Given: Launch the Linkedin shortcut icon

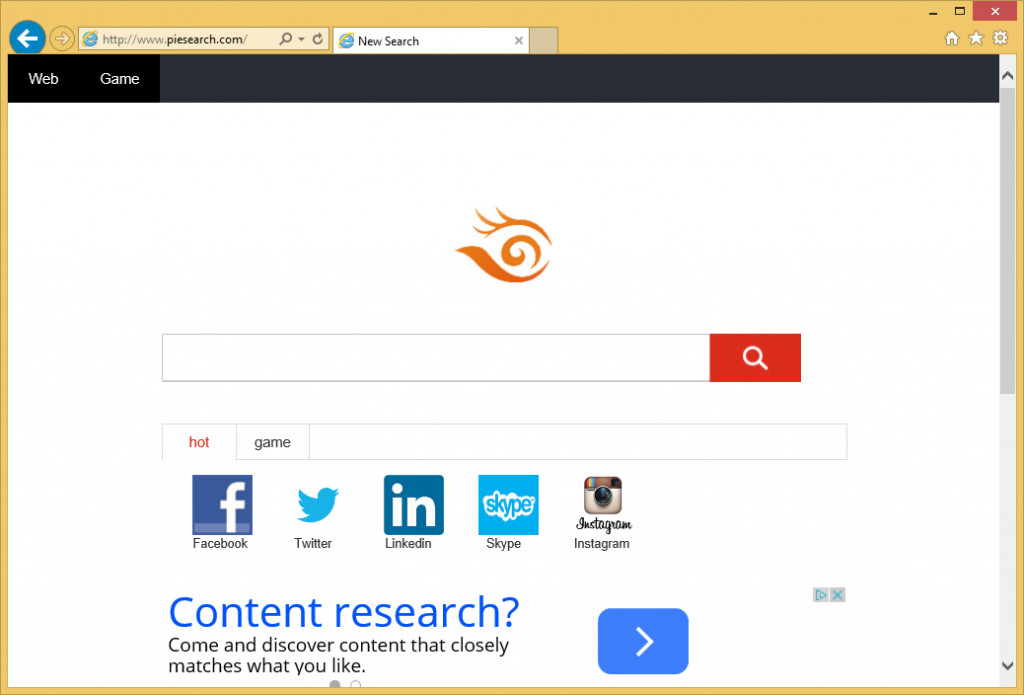Looking at the screenshot, I should [x=413, y=505].
